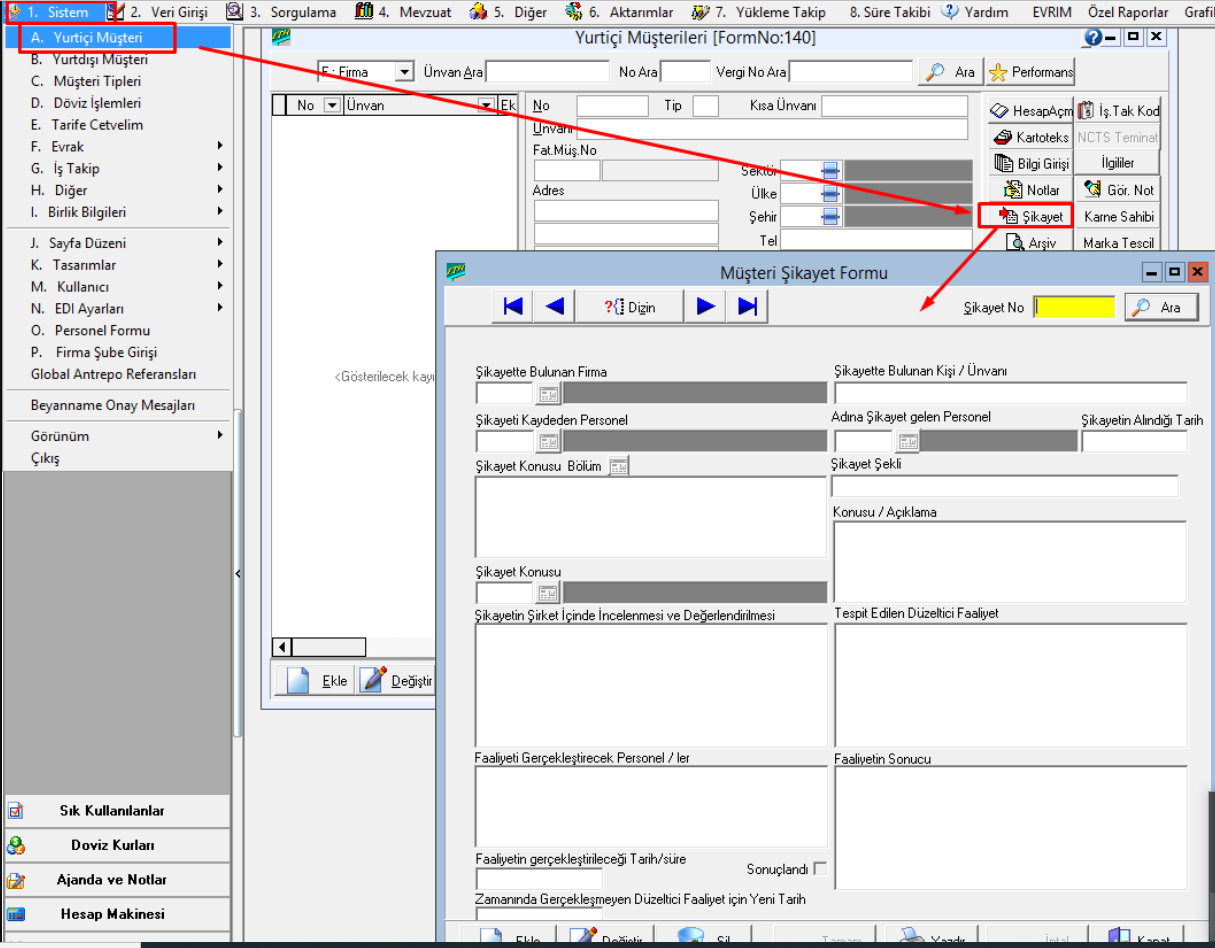Open Performans star button
The width and height of the screenshot is (1215, 948).
[1029, 72]
